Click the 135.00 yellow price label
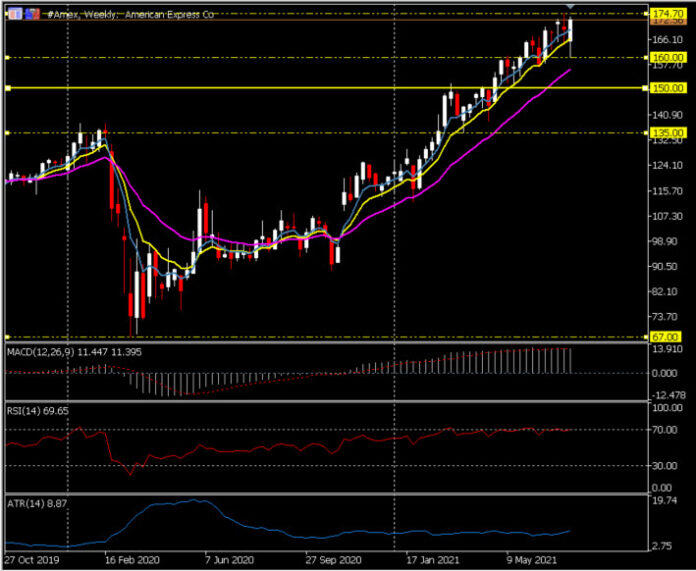This screenshot has height=571, width=696. [x=667, y=132]
